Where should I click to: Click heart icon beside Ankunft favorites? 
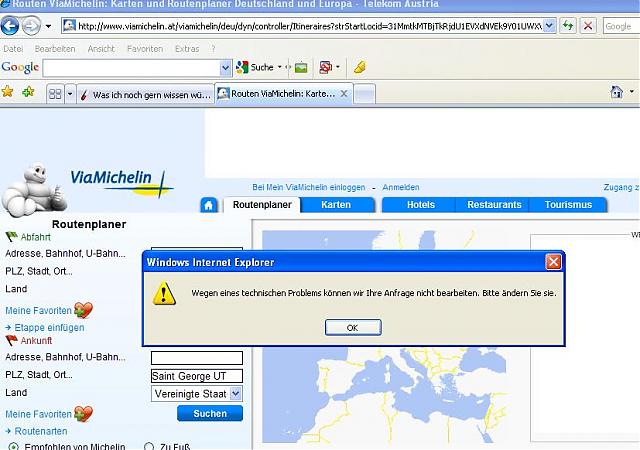pyautogui.click(x=83, y=414)
